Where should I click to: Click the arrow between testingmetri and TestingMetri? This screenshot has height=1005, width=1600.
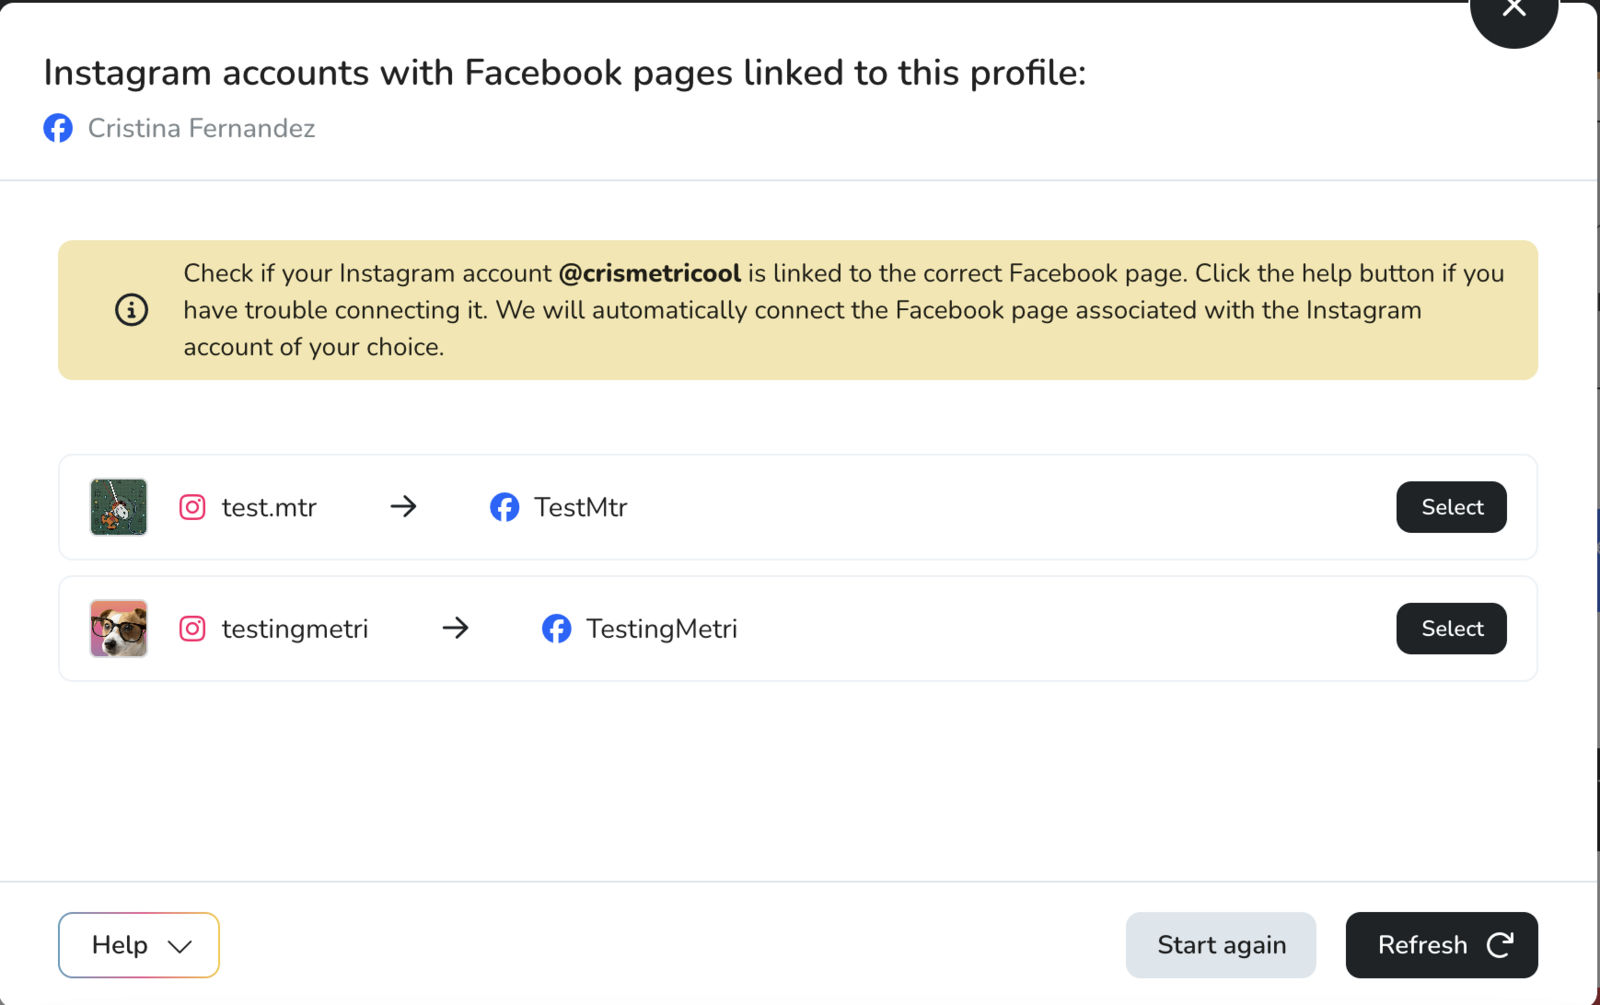(x=455, y=629)
